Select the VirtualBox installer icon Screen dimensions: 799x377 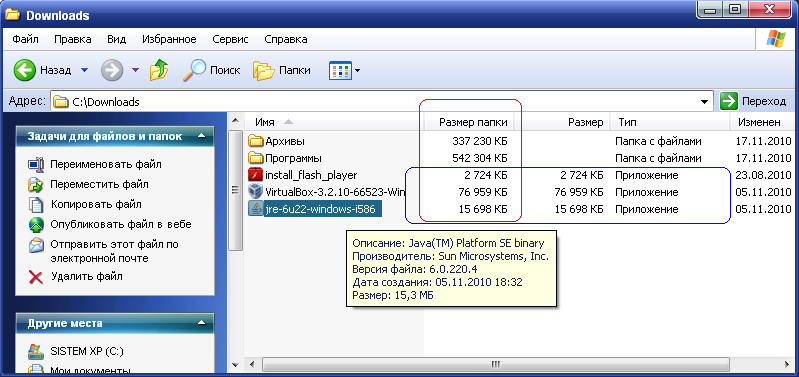[x=255, y=192]
